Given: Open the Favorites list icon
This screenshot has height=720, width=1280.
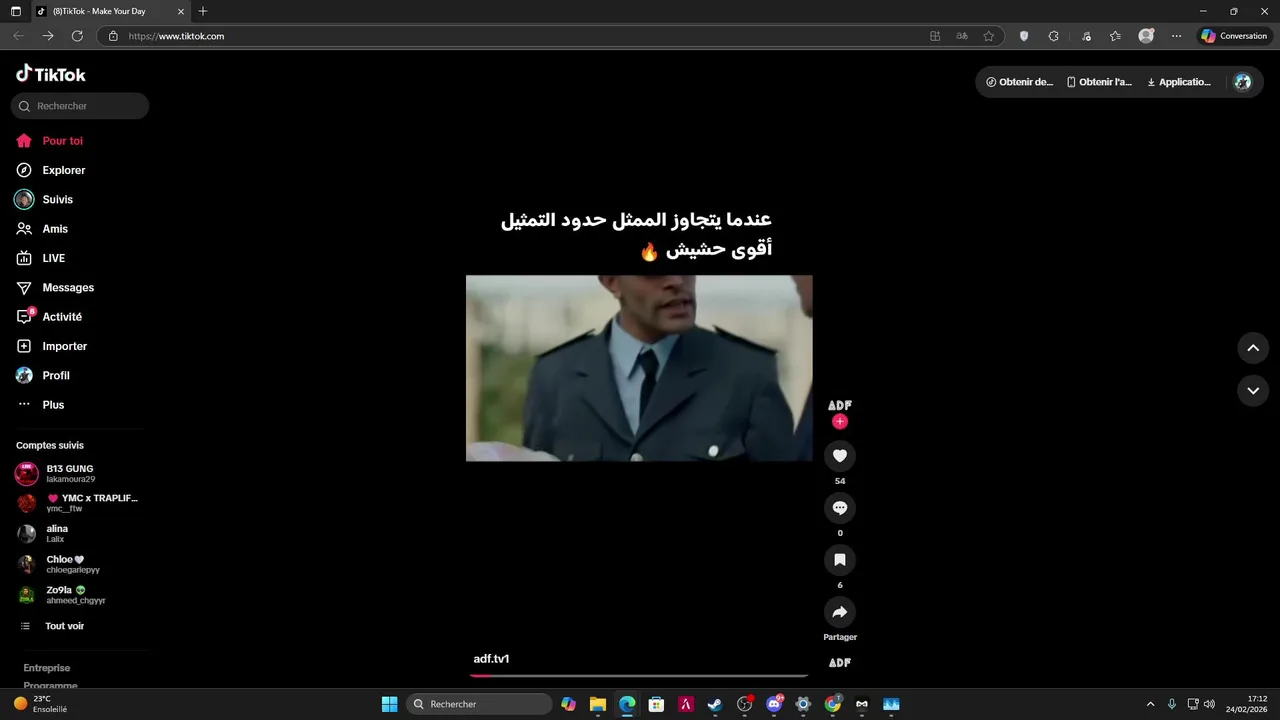Looking at the screenshot, I should [x=1116, y=36].
